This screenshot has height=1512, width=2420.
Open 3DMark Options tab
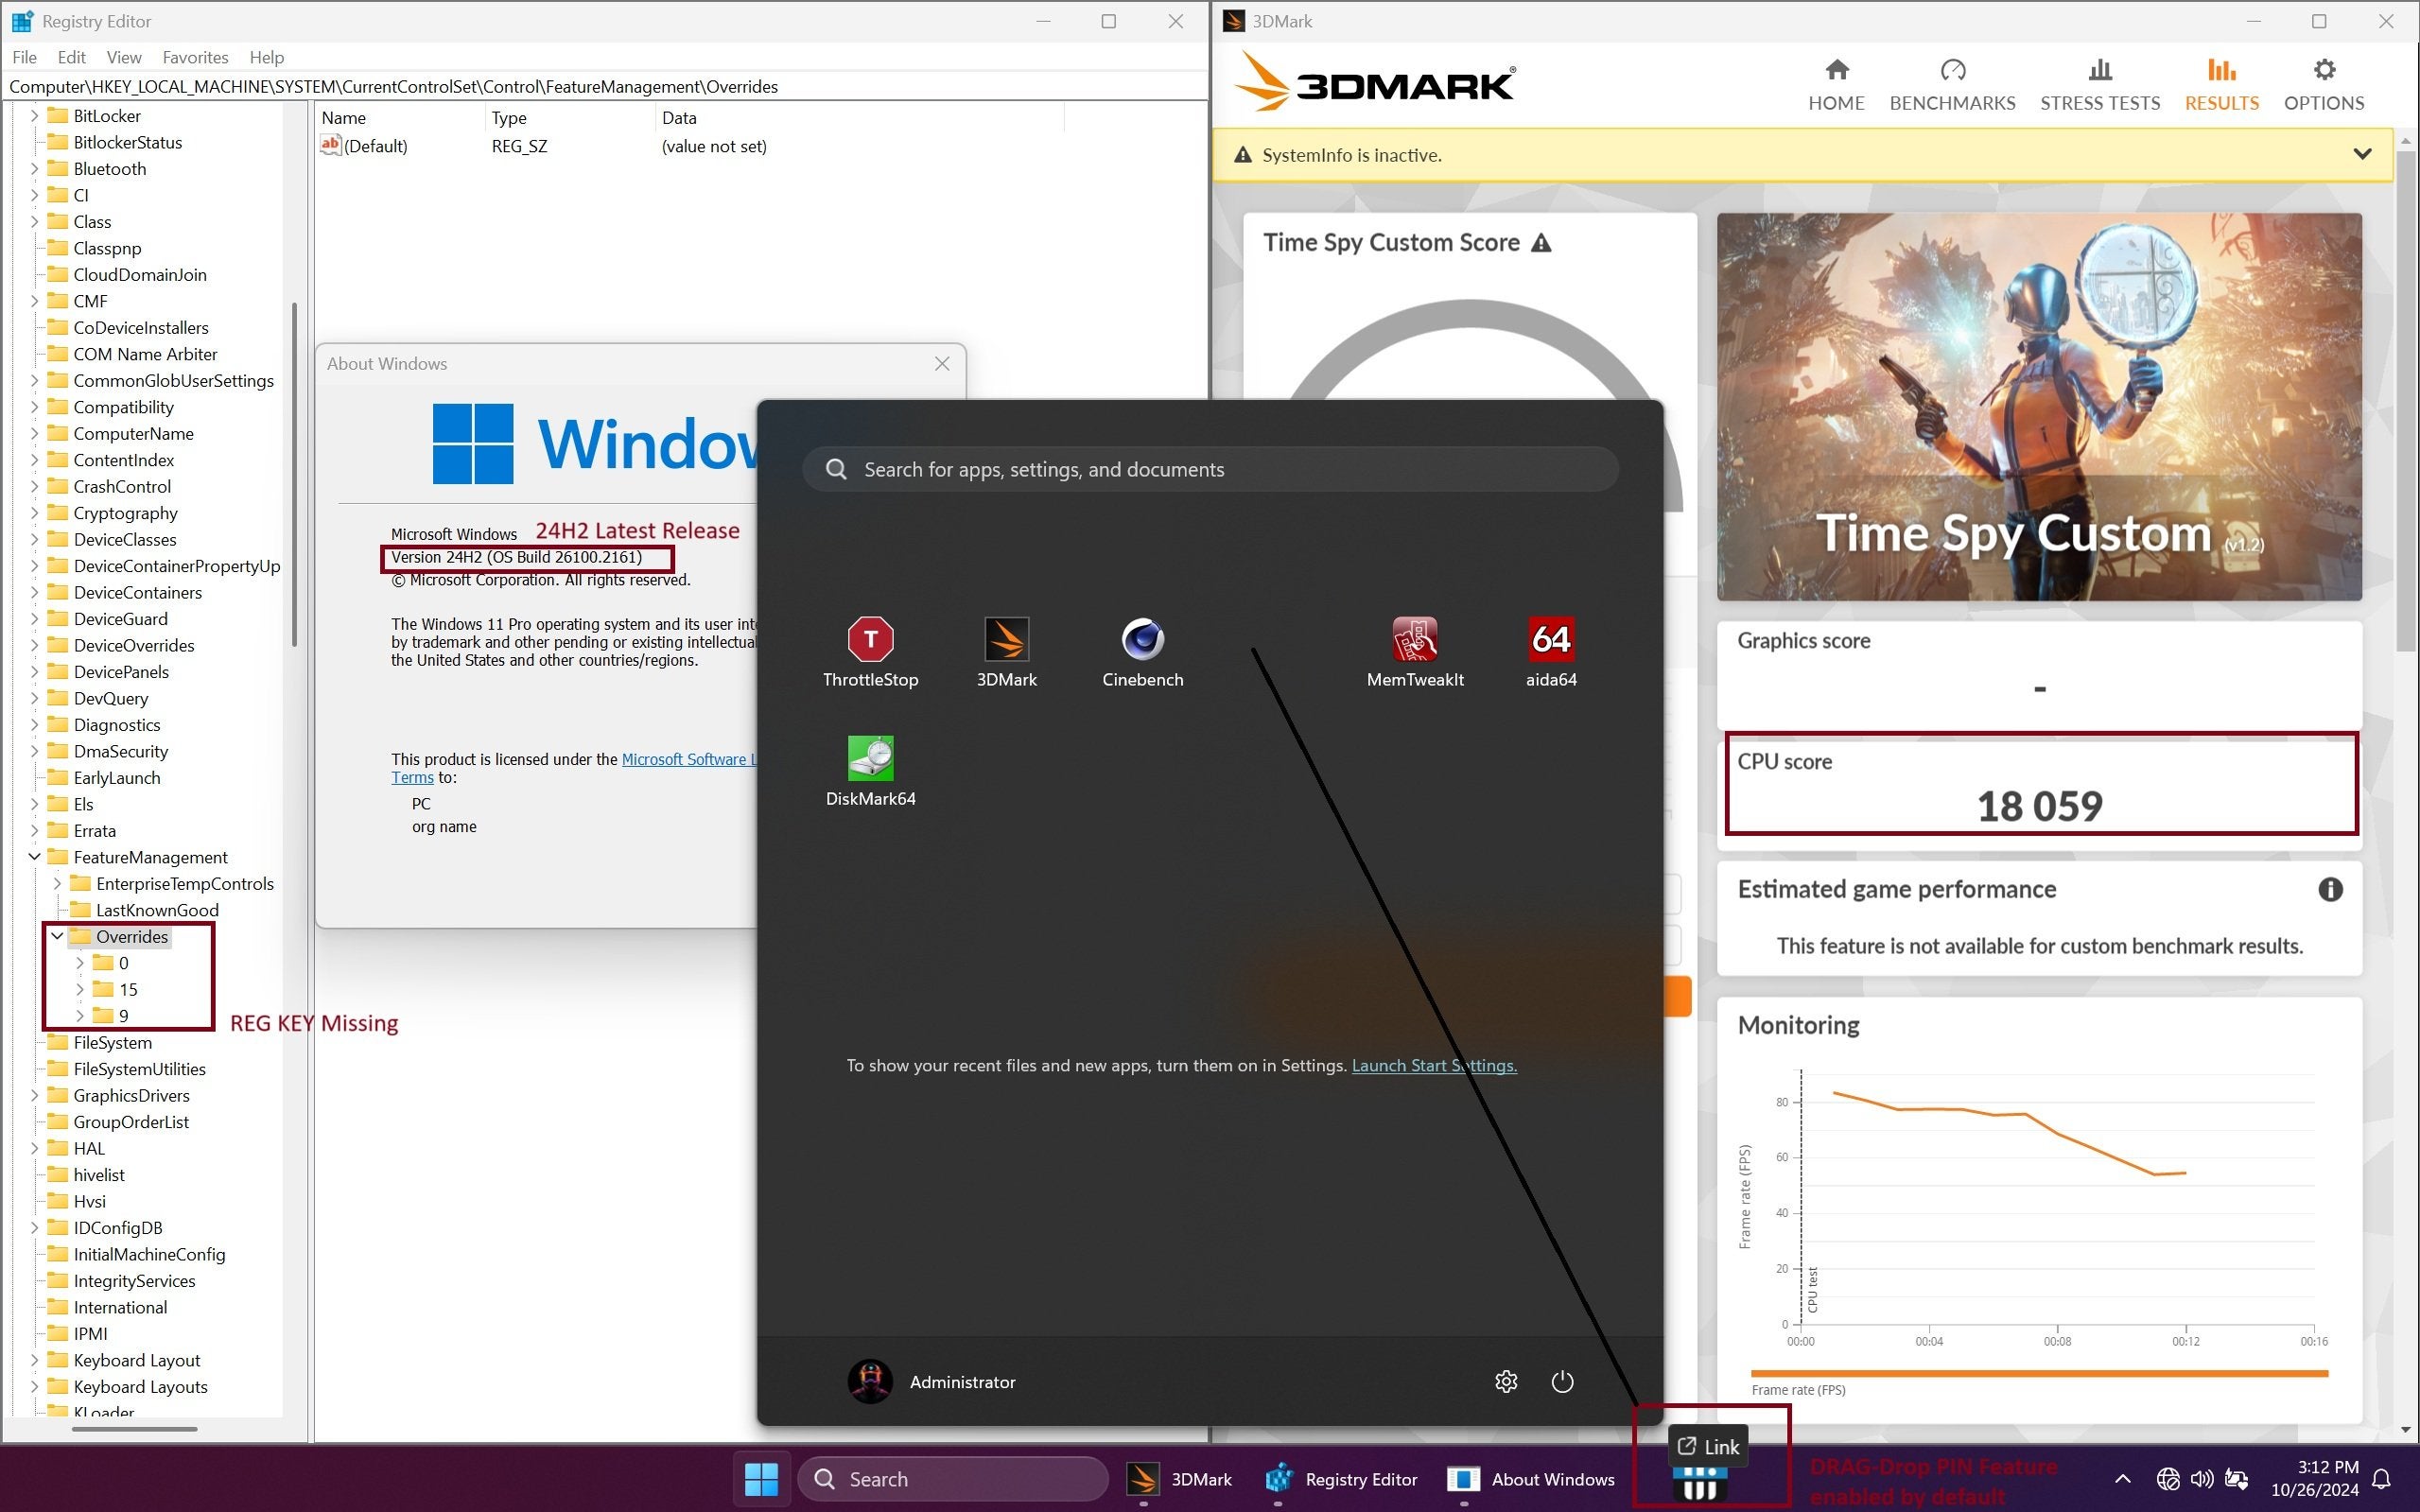tap(2323, 84)
